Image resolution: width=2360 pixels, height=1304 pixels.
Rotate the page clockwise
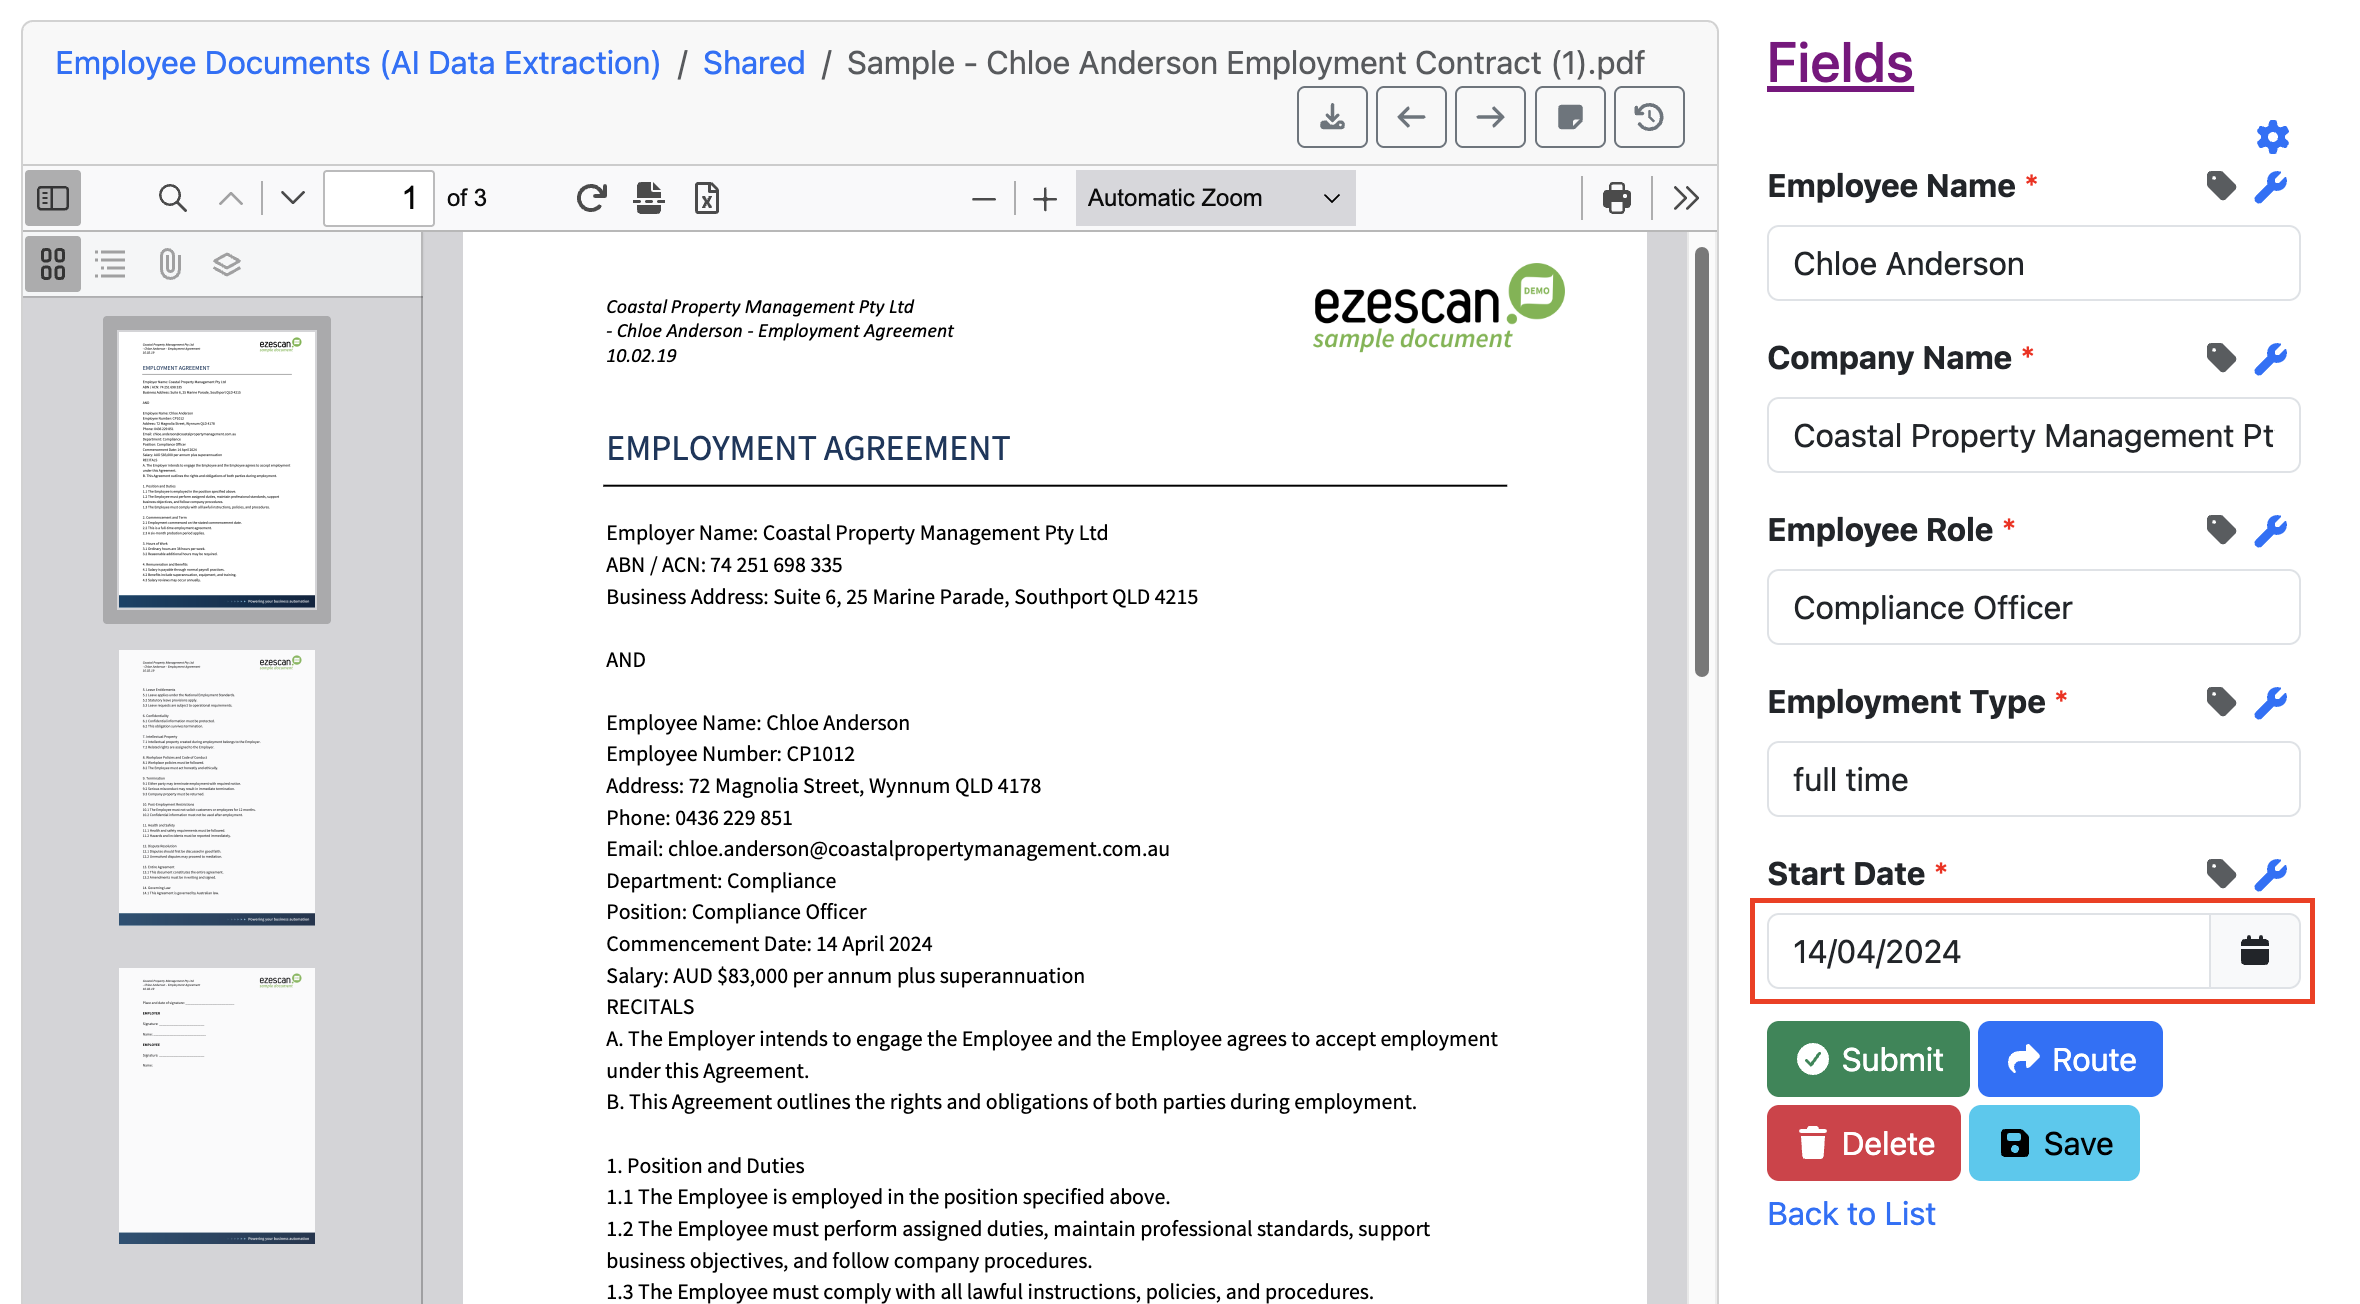(591, 198)
